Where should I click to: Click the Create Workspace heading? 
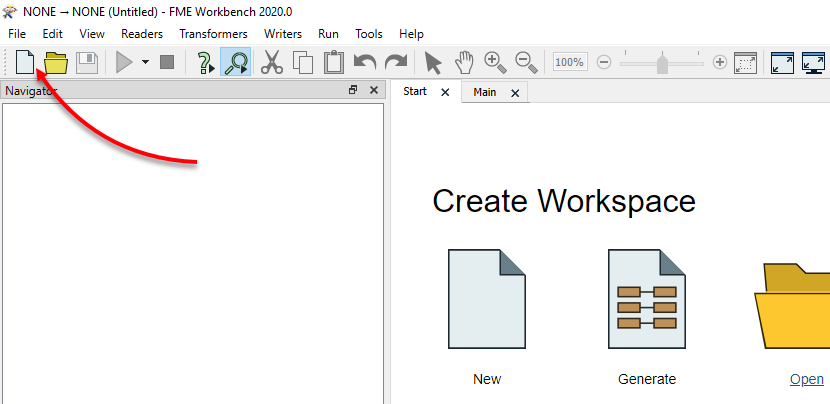(564, 201)
